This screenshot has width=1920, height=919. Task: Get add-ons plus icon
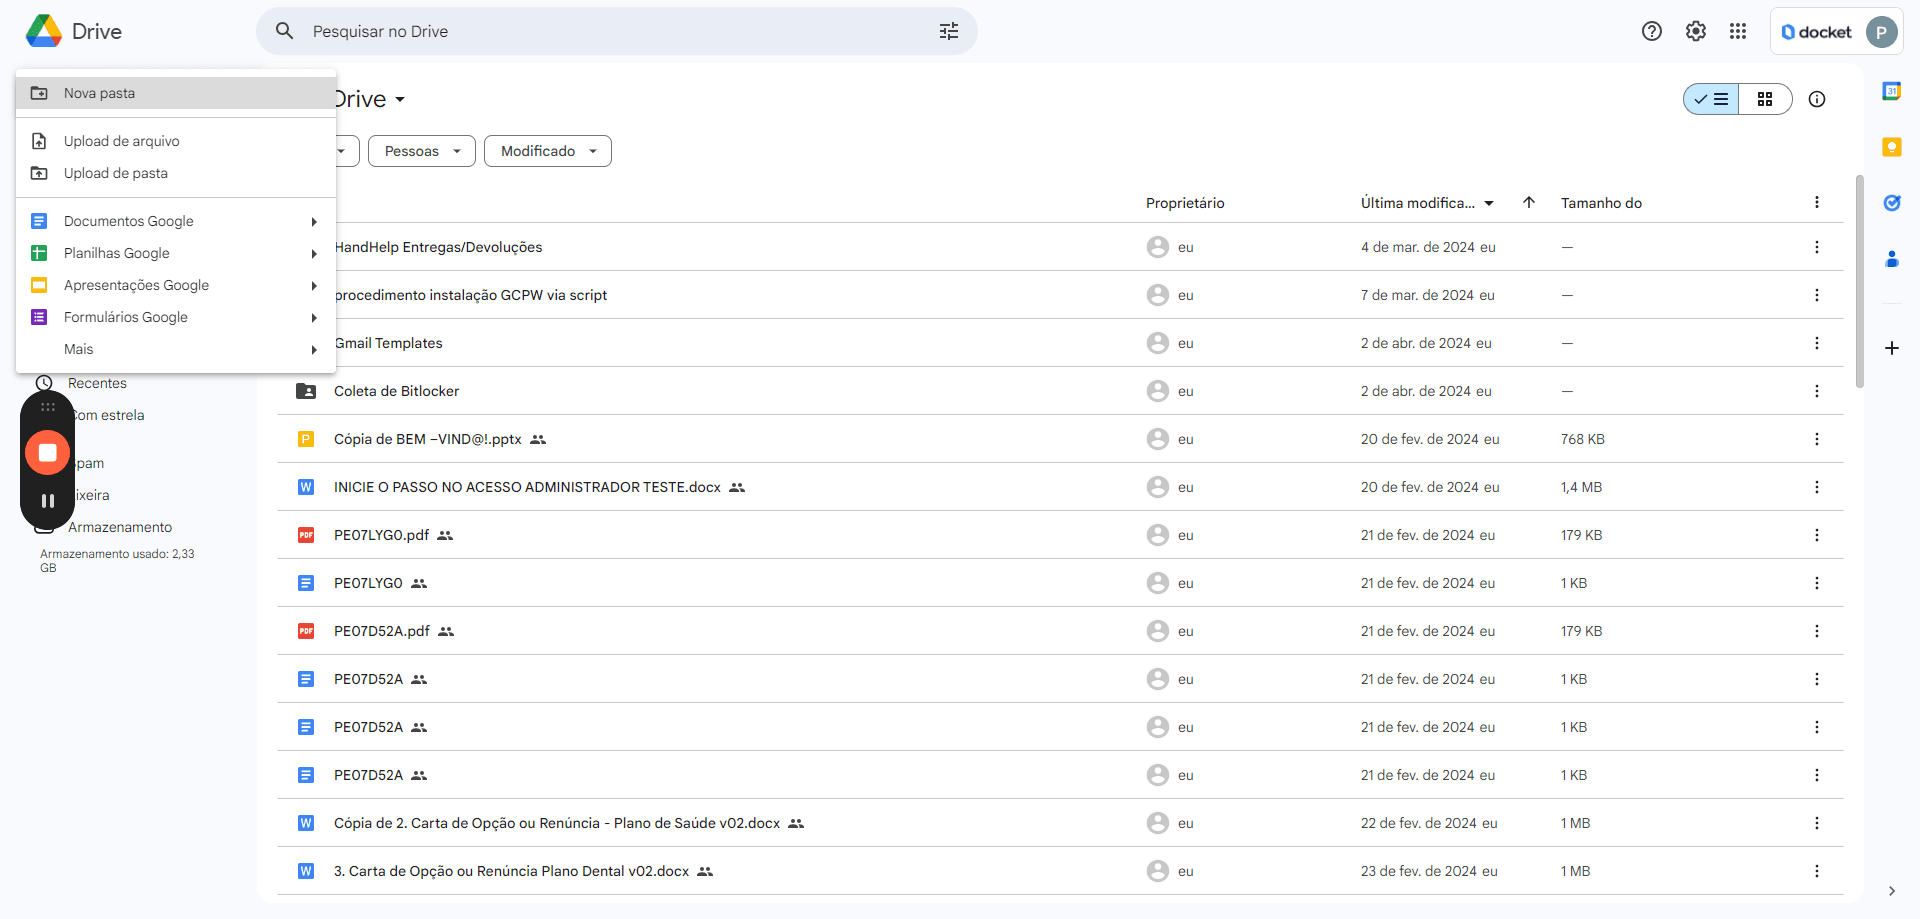click(1892, 348)
